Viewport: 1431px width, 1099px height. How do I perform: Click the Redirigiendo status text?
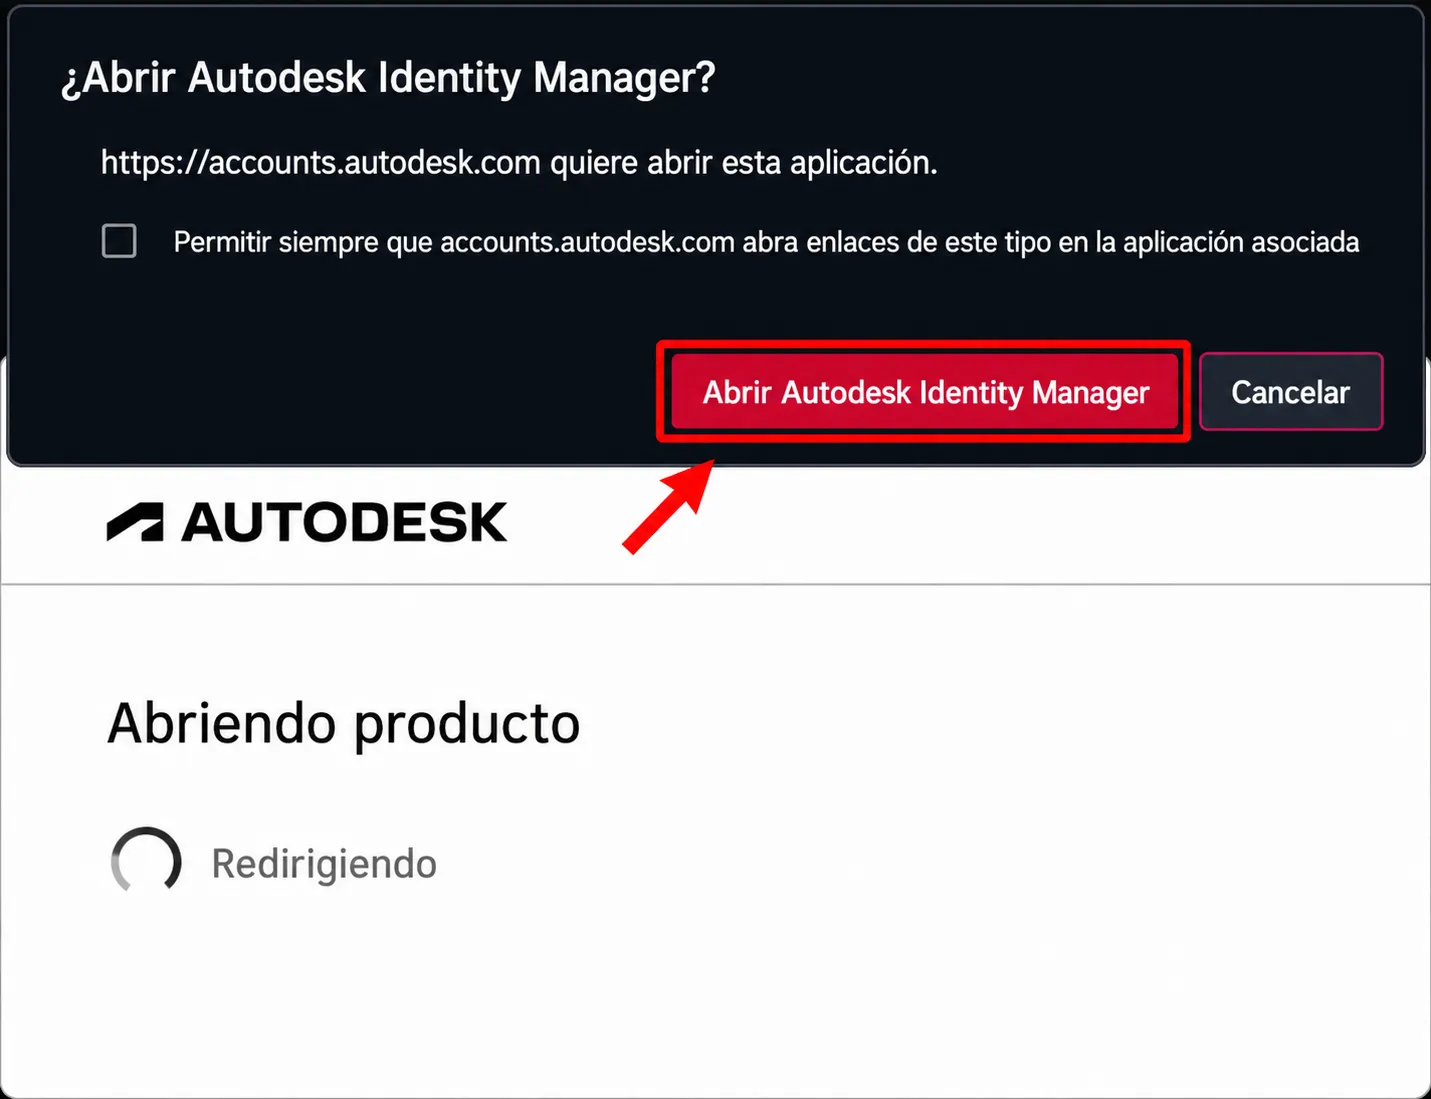click(x=324, y=864)
